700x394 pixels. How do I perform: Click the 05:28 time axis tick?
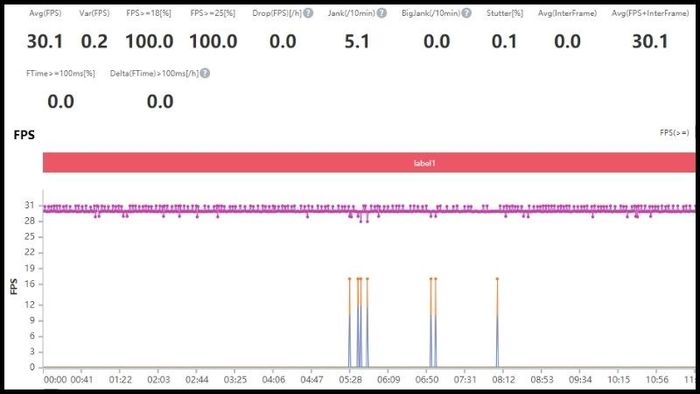[350, 379]
